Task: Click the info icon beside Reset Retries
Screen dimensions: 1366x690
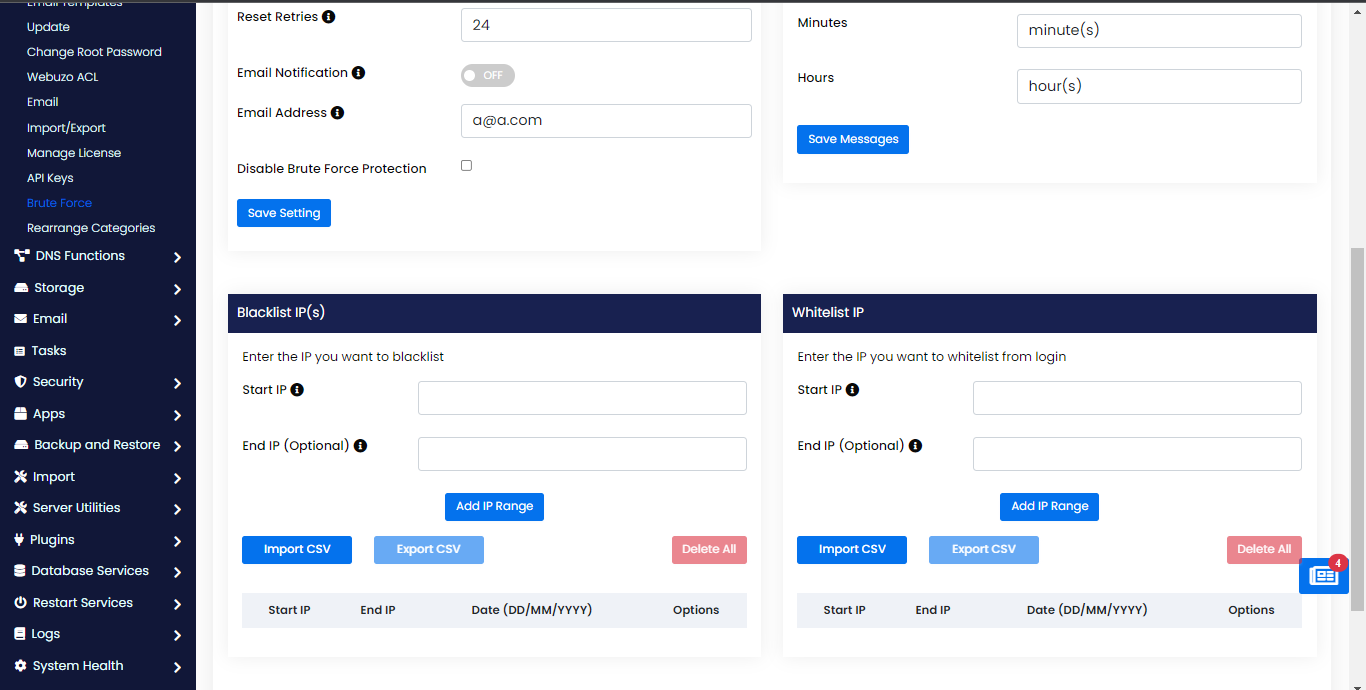Action: tap(329, 17)
